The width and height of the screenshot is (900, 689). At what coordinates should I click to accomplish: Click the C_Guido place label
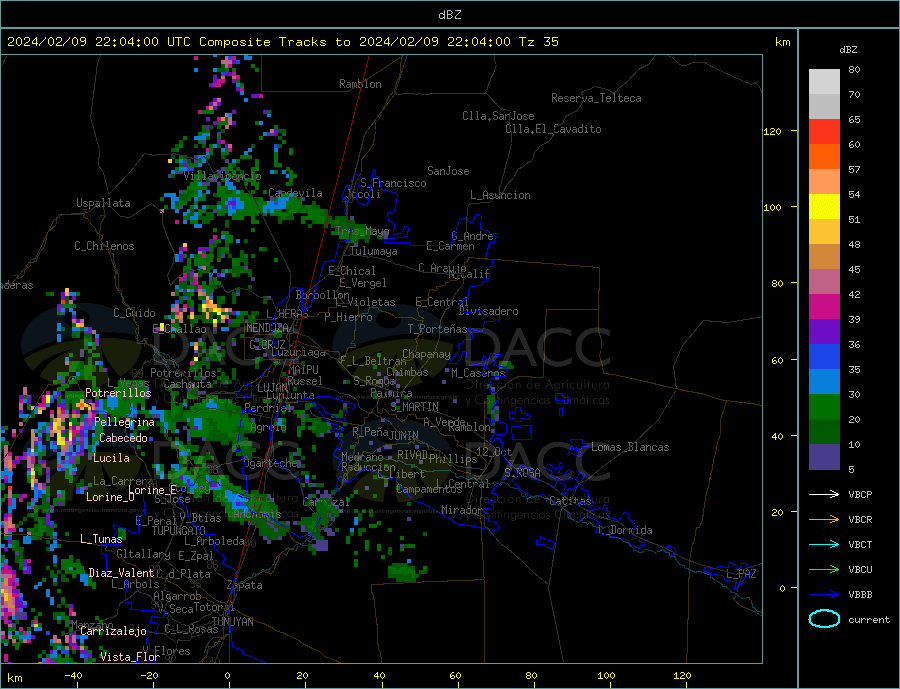click(x=134, y=313)
